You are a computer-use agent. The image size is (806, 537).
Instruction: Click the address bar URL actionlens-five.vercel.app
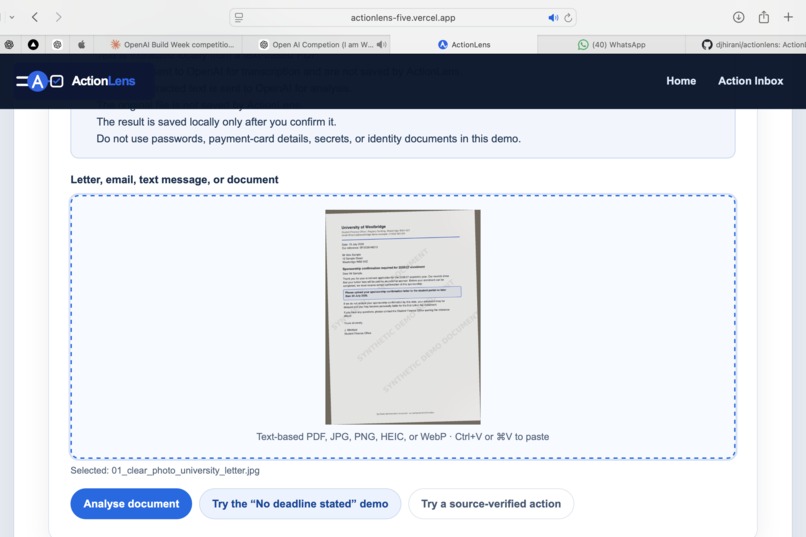pos(403,17)
